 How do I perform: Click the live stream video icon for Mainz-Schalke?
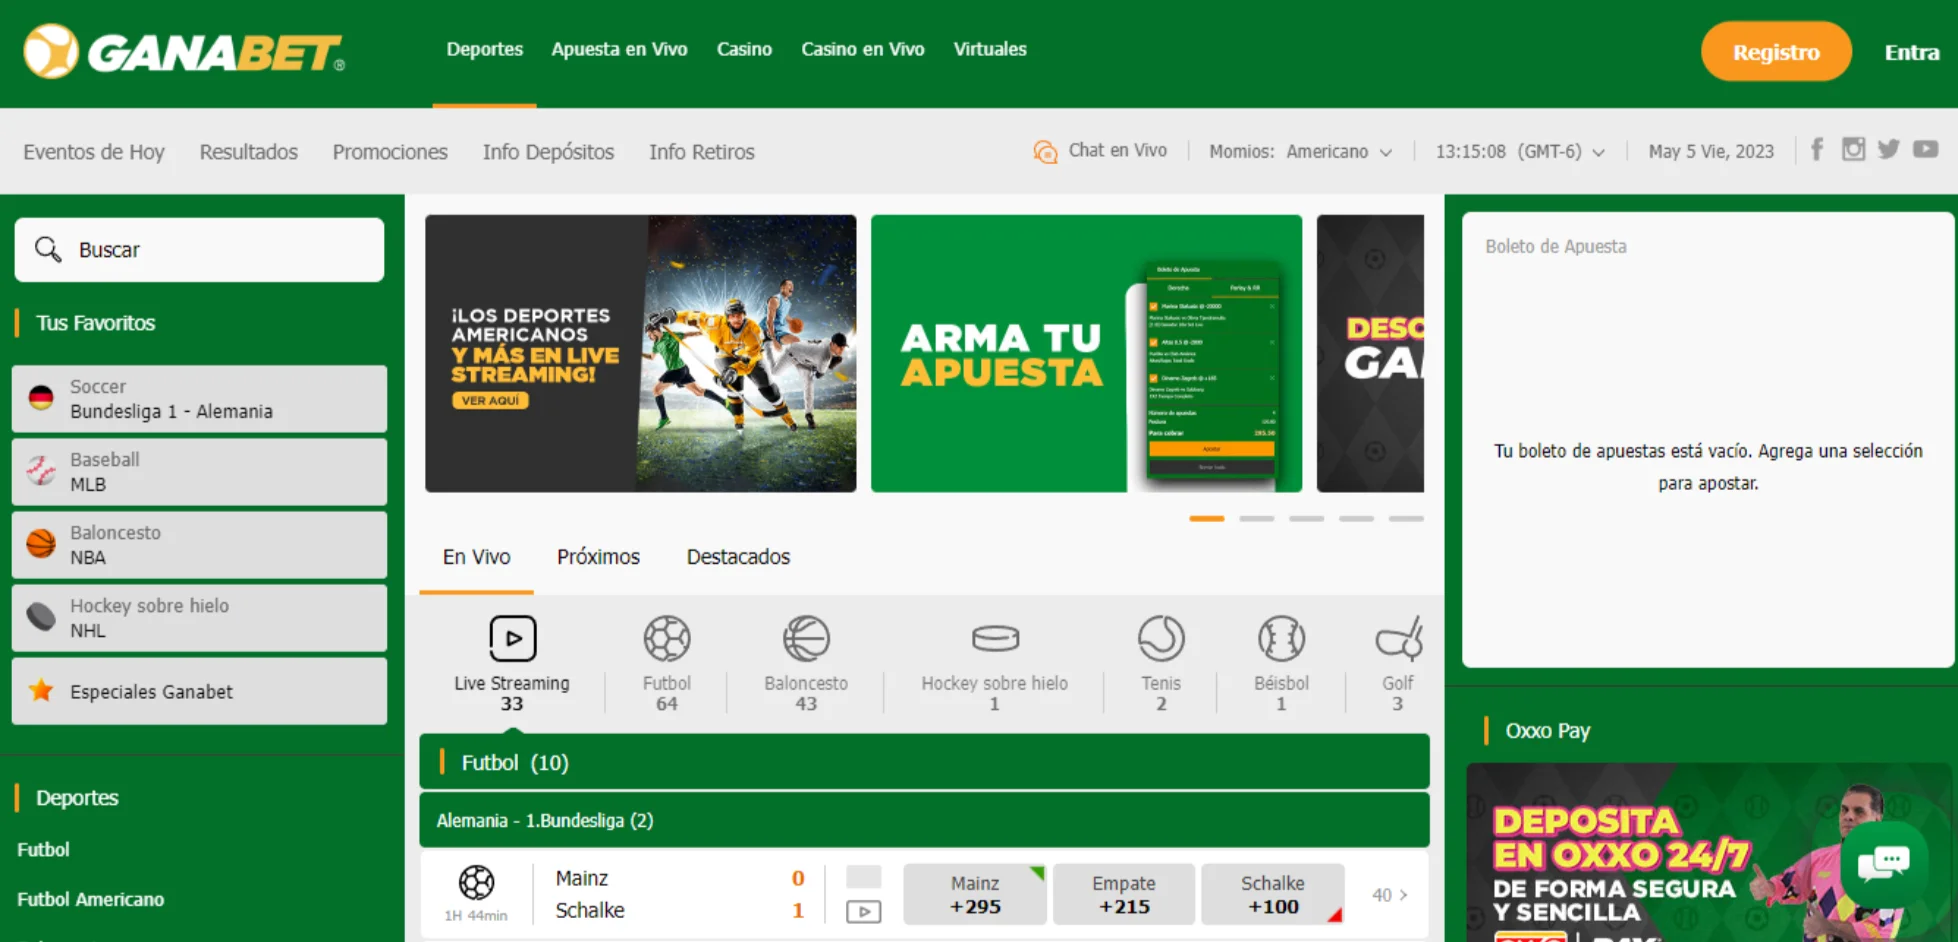click(x=864, y=911)
